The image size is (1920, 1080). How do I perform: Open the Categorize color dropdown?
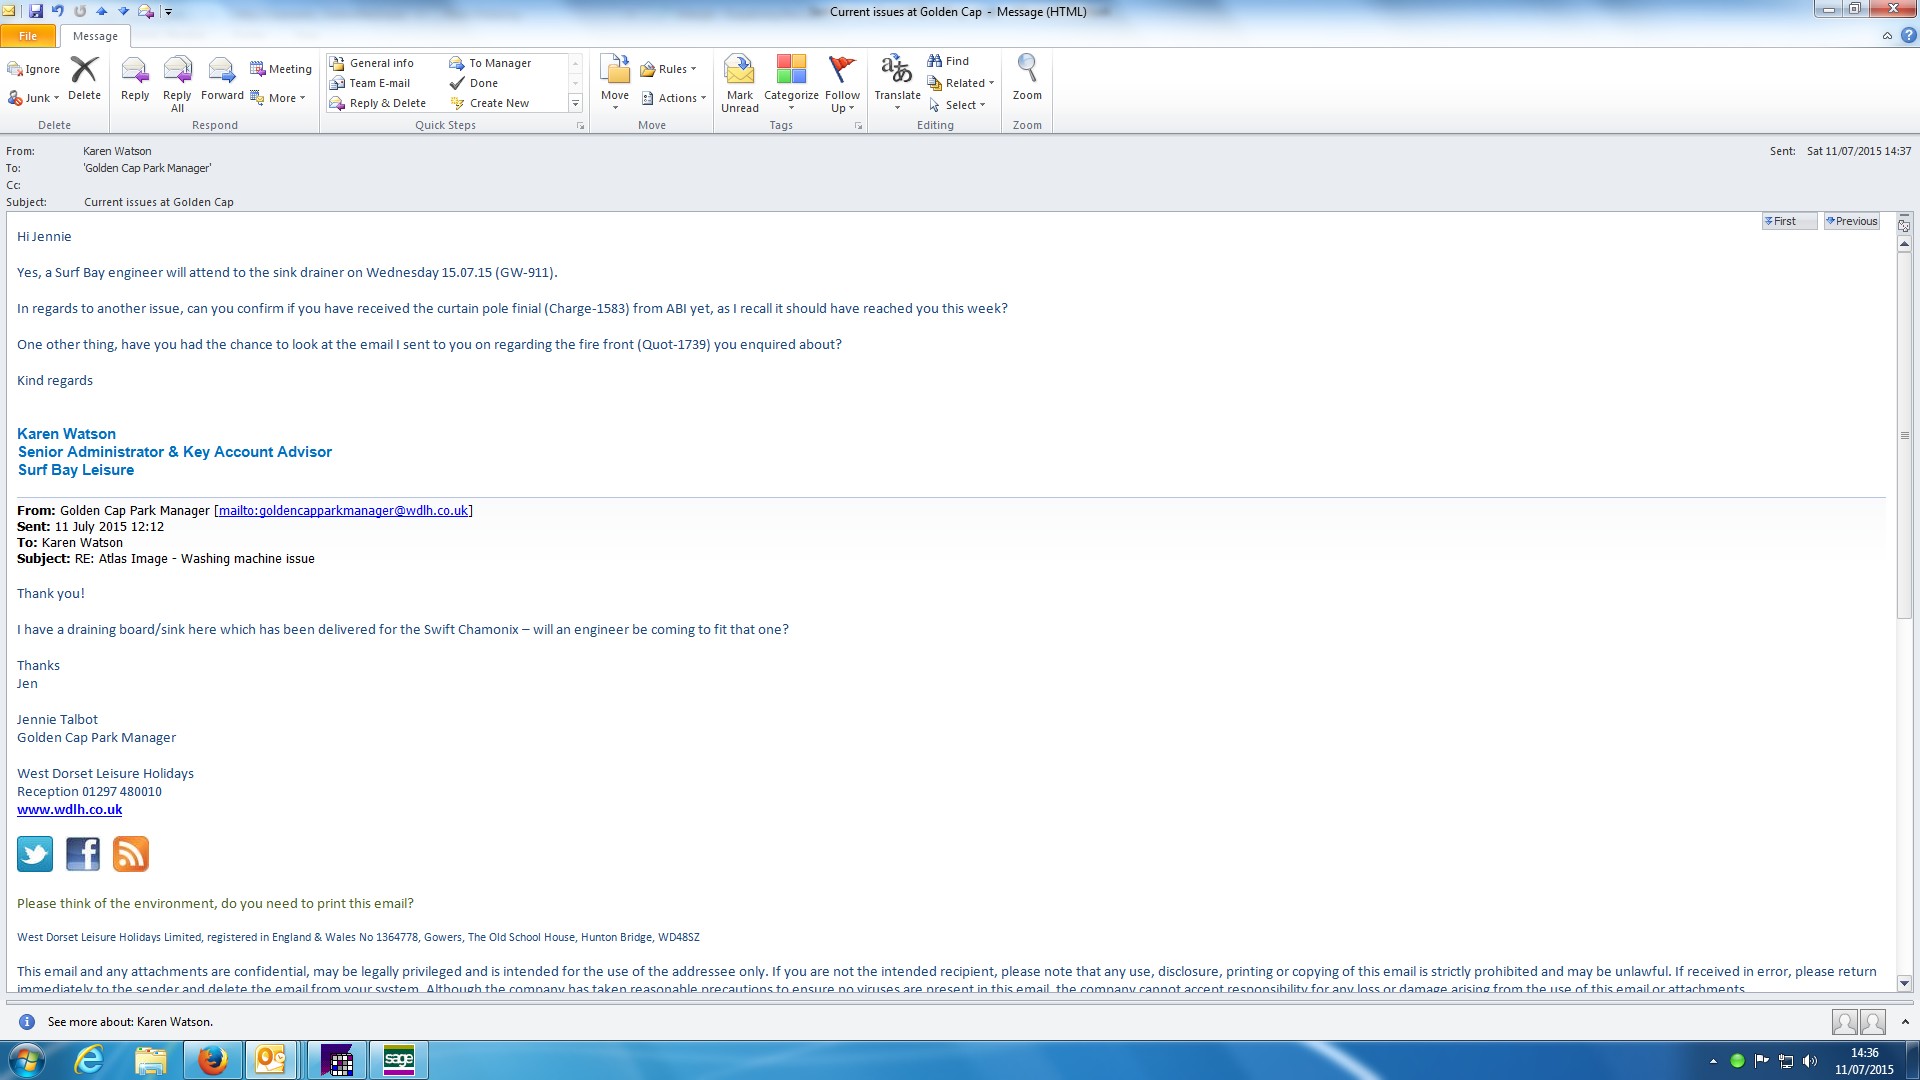tap(791, 81)
